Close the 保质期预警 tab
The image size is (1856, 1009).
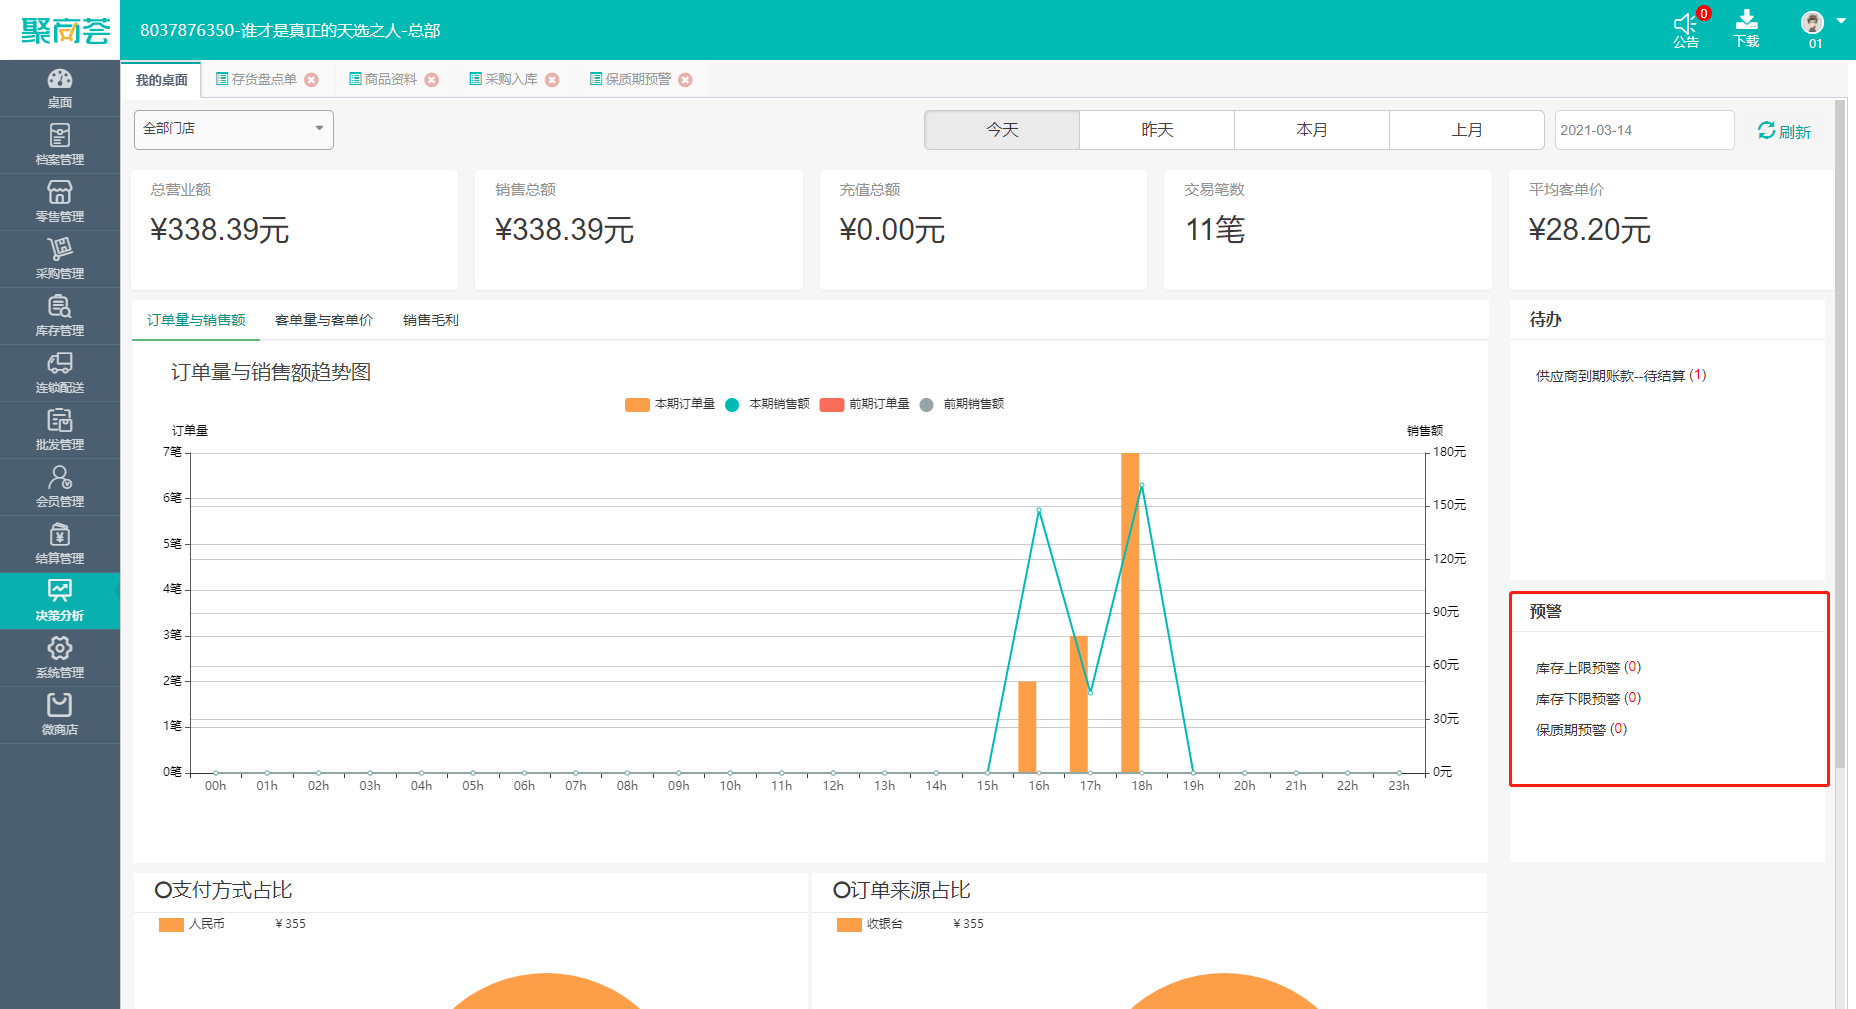(686, 80)
